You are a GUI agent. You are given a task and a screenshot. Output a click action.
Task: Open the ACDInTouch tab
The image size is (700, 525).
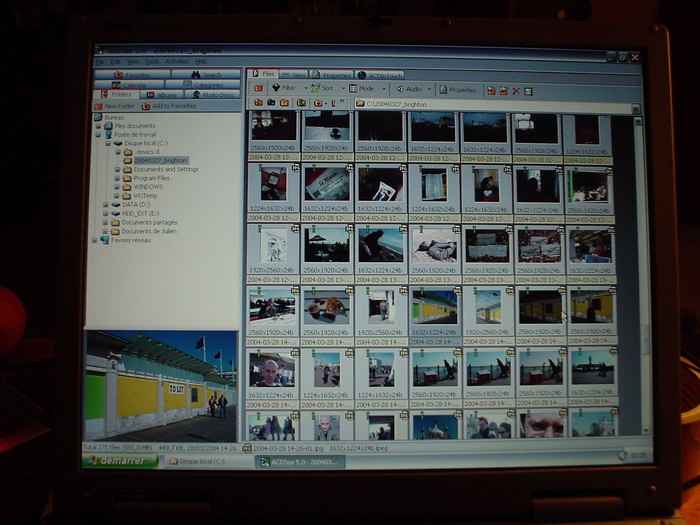pos(380,75)
